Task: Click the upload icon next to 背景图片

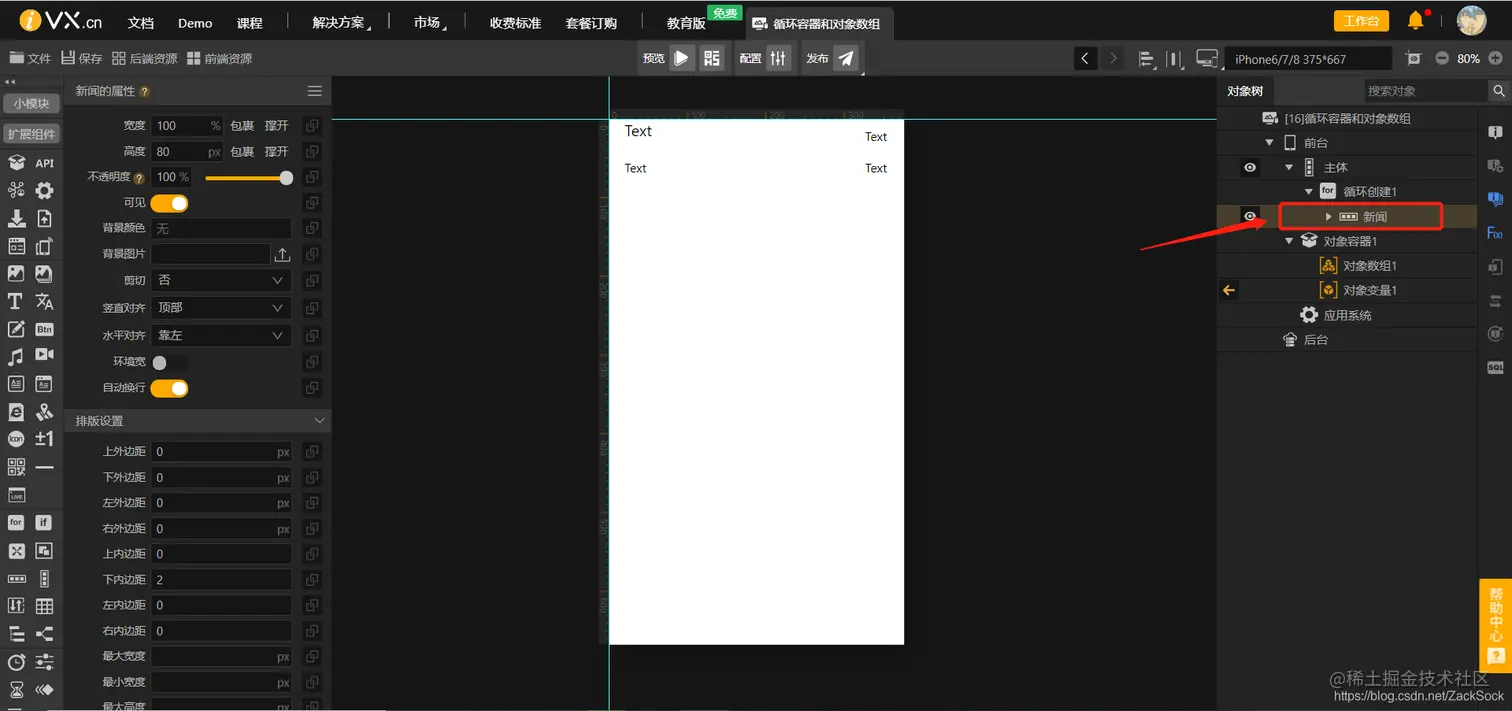Action: point(282,255)
